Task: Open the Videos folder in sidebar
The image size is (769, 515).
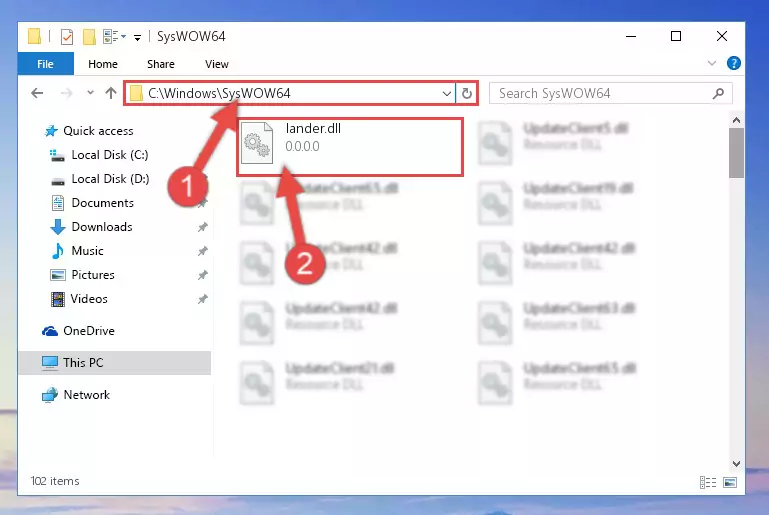Action: [x=89, y=299]
